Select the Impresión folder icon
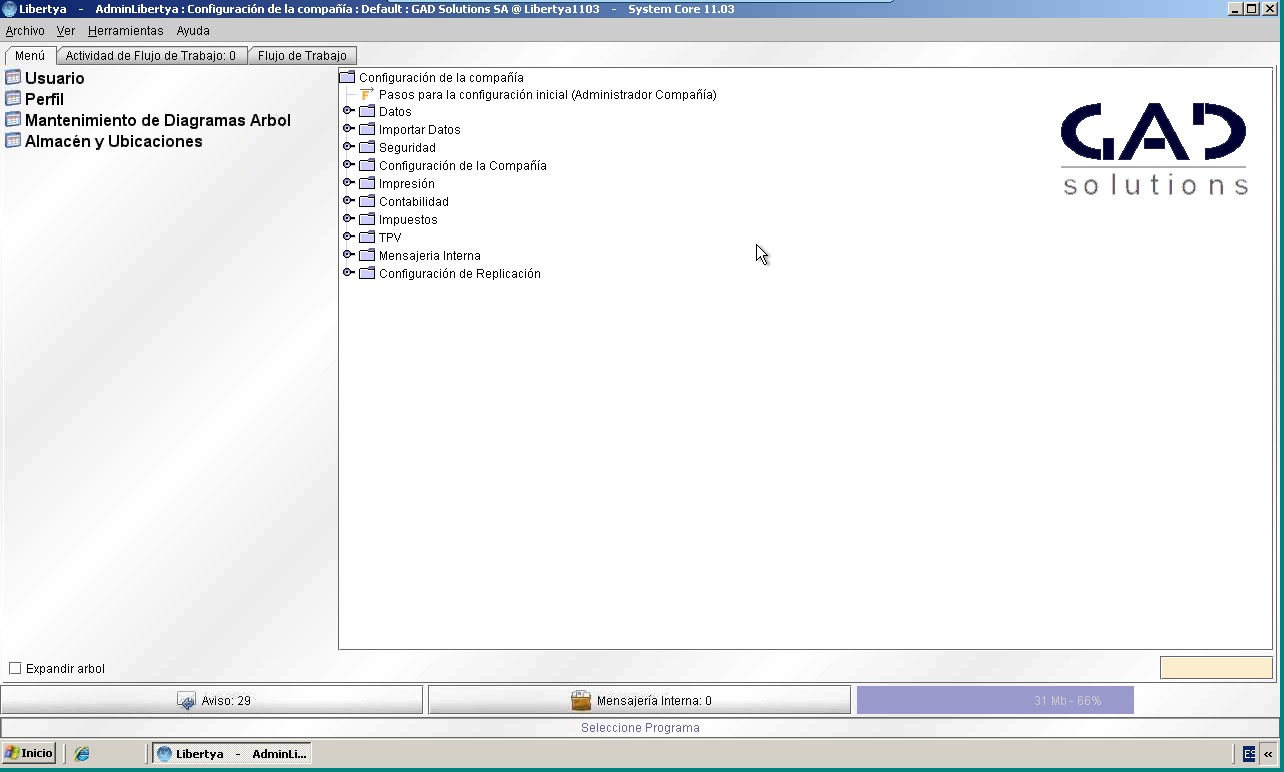Image resolution: width=1284 pixels, height=772 pixels. pos(367,184)
